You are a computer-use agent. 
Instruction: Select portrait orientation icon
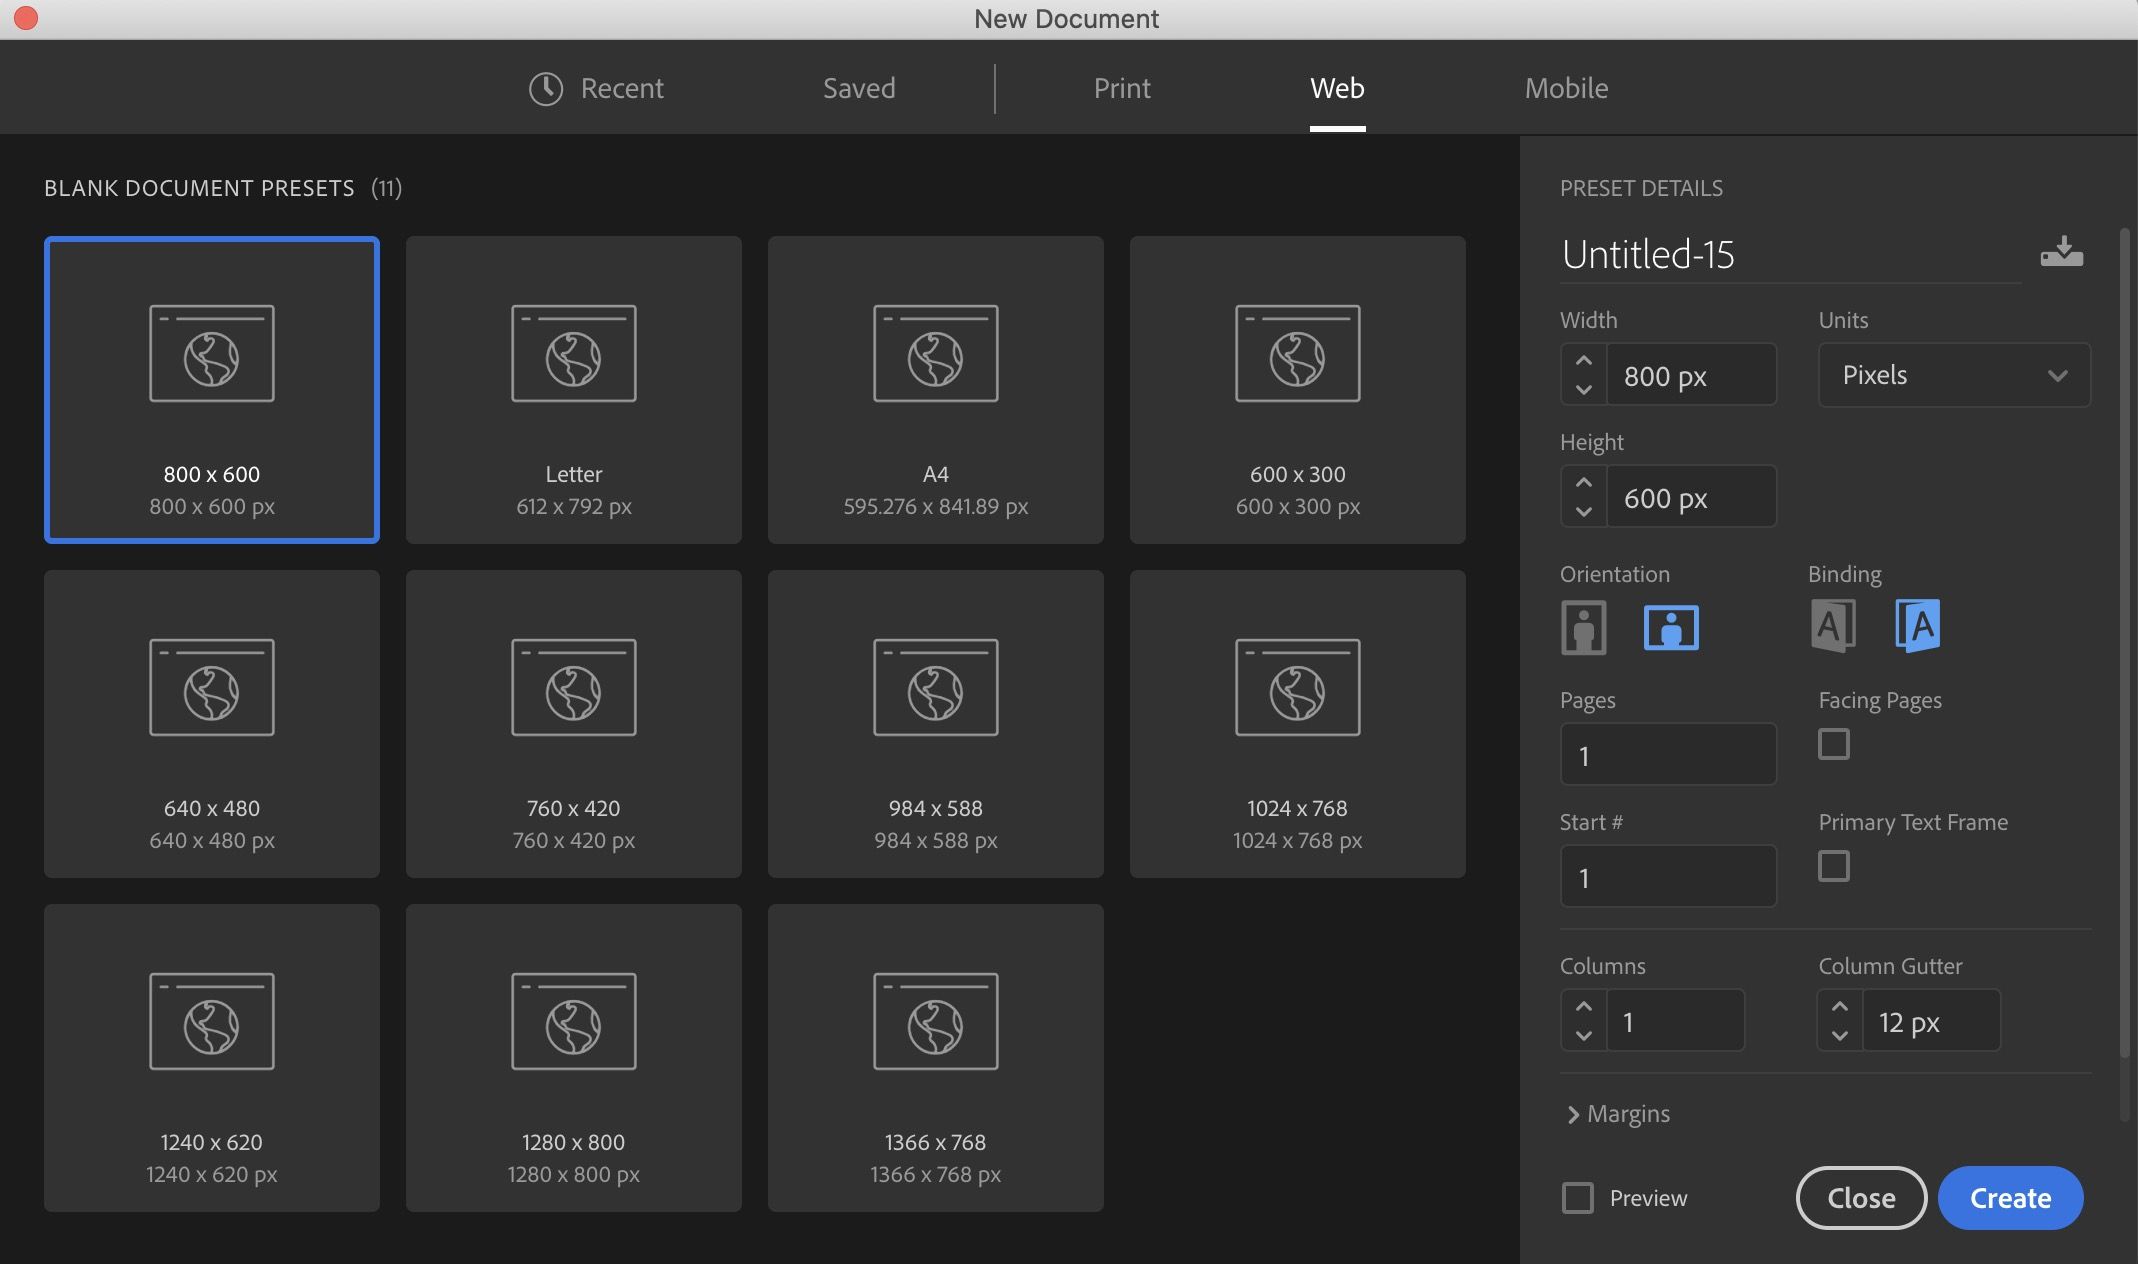click(x=1583, y=628)
